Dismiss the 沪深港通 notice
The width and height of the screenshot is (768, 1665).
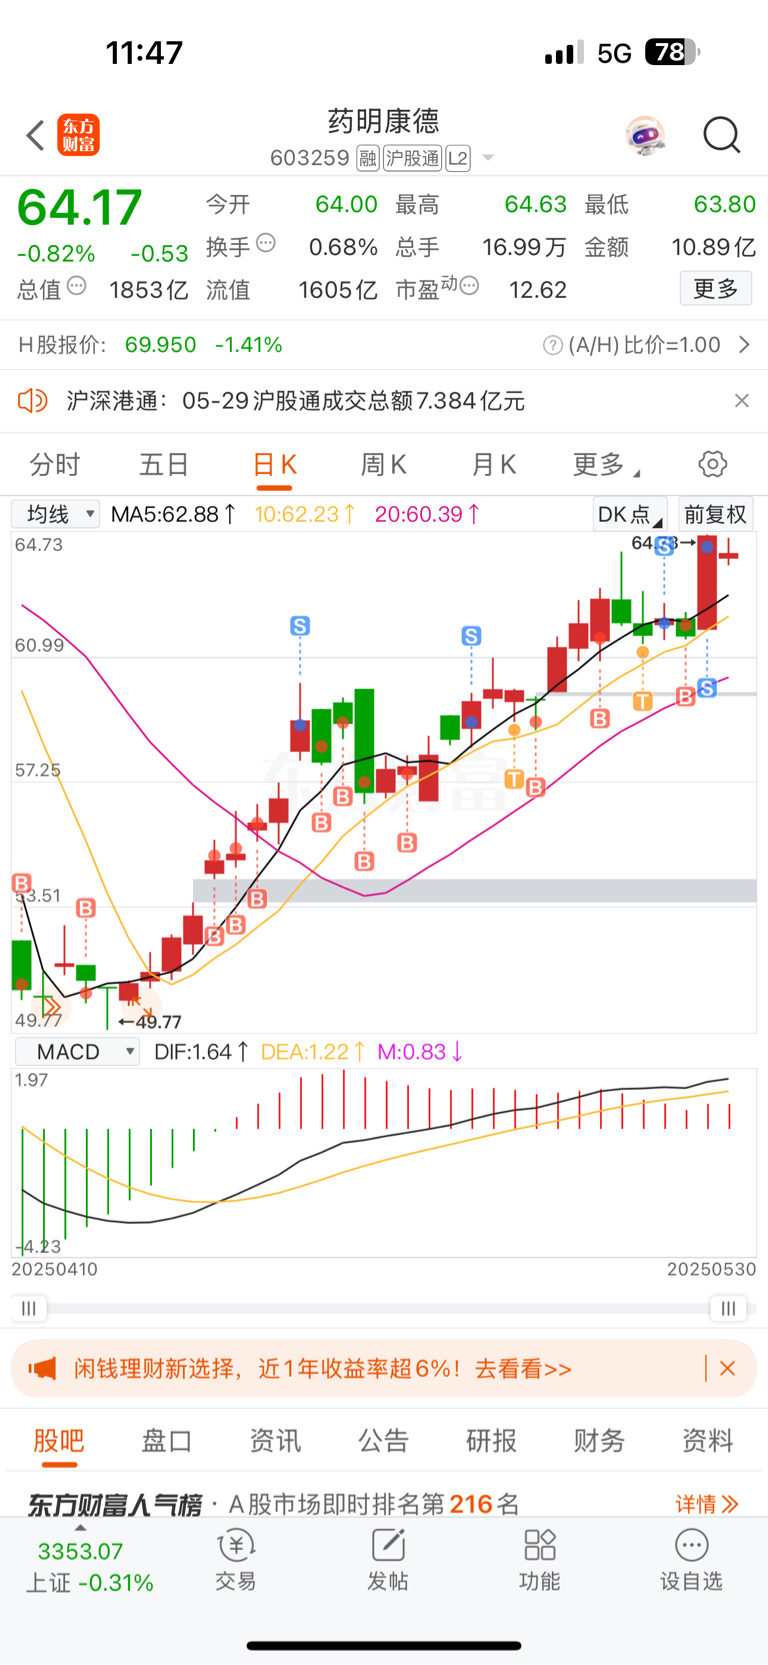click(x=741, y=401)
